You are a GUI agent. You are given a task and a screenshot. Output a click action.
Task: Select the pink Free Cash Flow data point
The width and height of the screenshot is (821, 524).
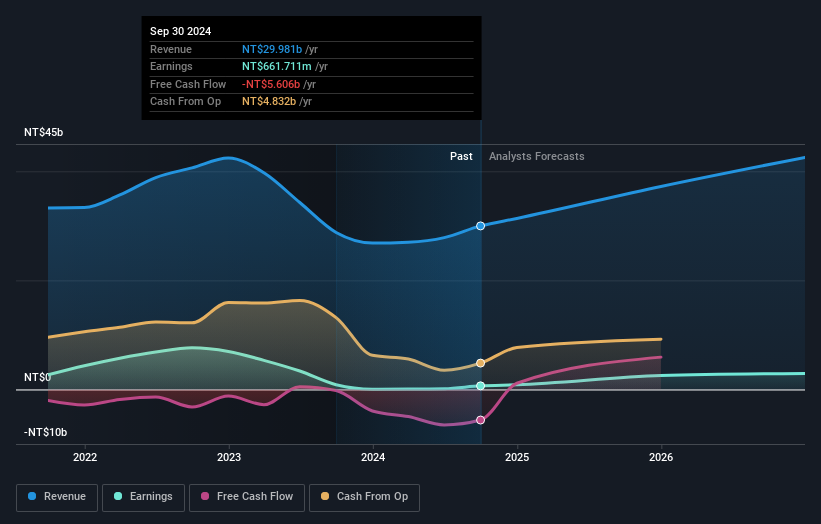point(480,420)
